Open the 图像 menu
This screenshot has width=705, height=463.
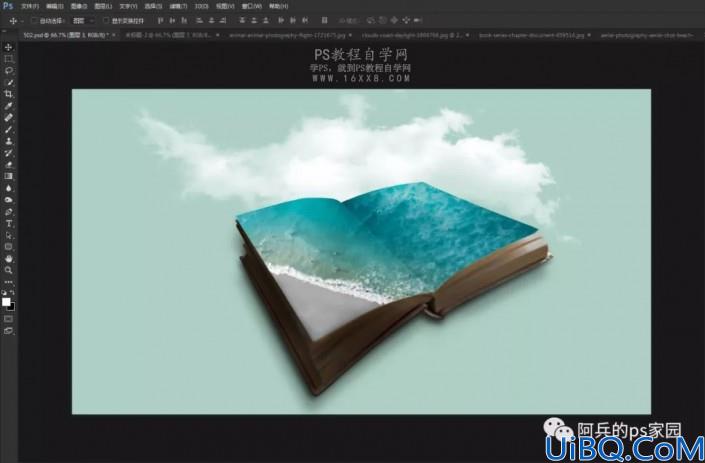point(79,6)
